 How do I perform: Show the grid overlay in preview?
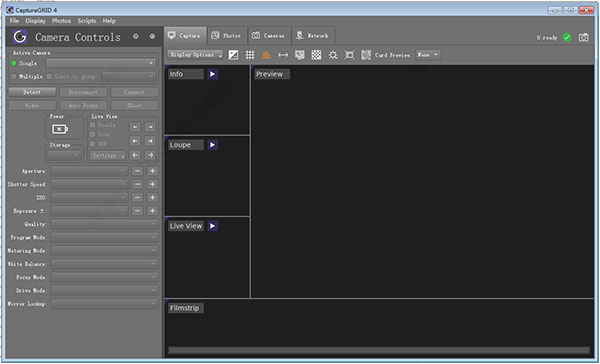(250, 55)
